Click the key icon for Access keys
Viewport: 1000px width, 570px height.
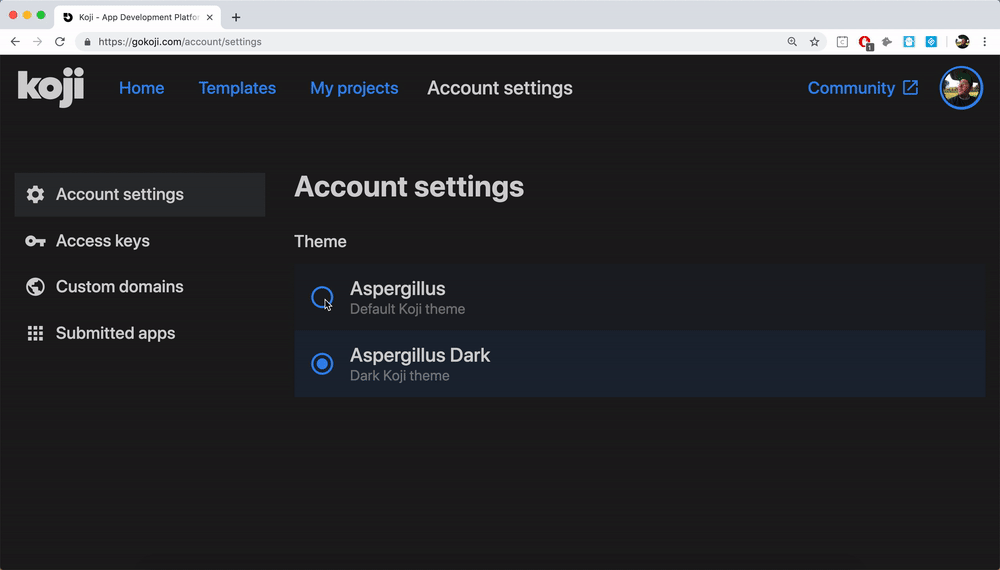click(x=35, y=241)
